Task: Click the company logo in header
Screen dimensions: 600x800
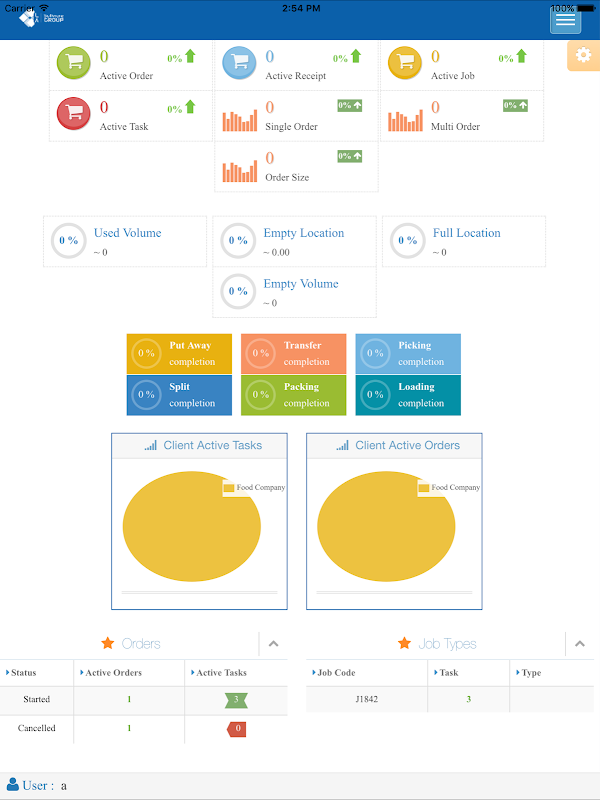Action: point(41,19)
